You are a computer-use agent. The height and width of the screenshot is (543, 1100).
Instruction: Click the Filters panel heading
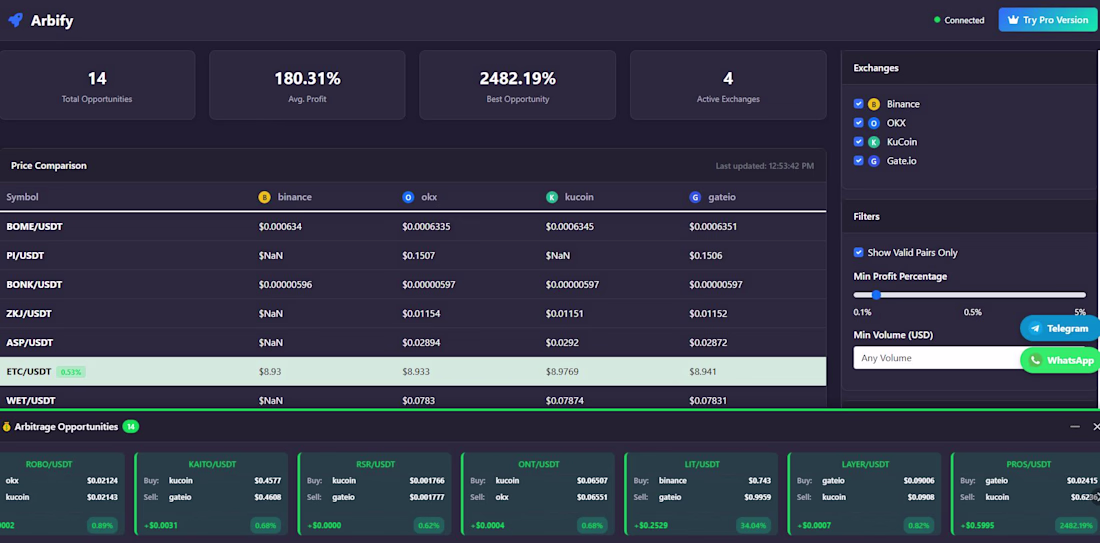pos(866,217)
